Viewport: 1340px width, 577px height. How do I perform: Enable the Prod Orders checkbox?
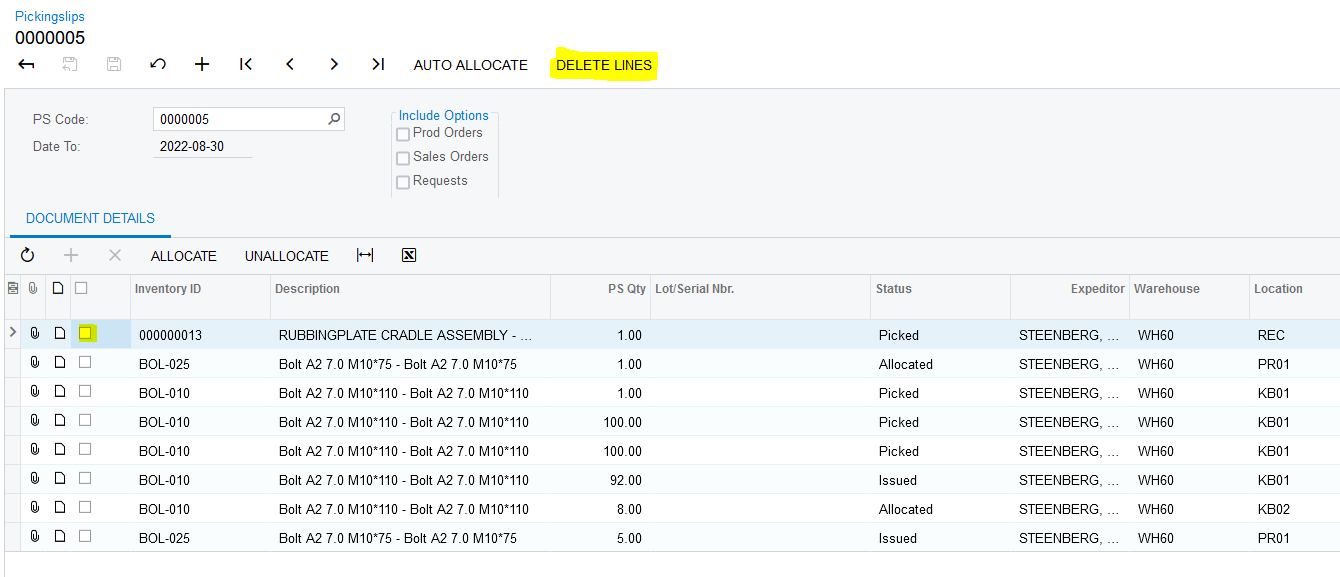pos(403,134)
